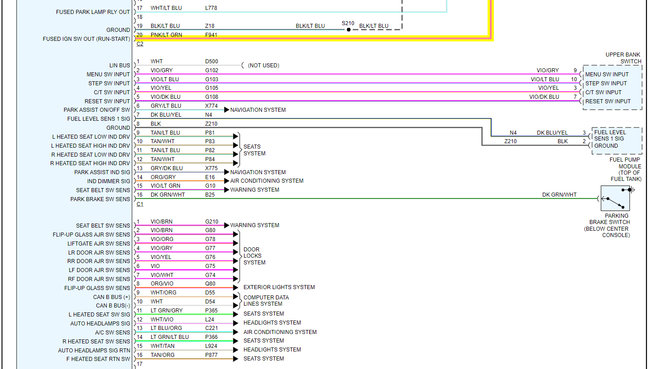Click the Seats System arrow on P877 wire
Viewport: 650px width, 369px height.
tap(235, 359)
